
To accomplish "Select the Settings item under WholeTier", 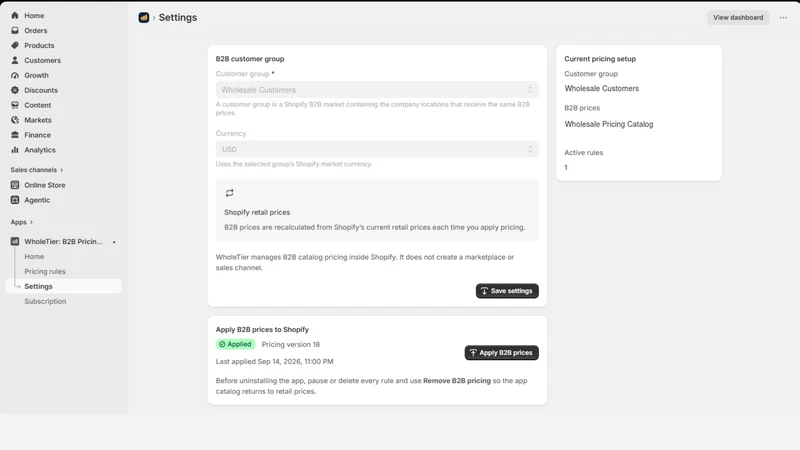I will 63,286.
